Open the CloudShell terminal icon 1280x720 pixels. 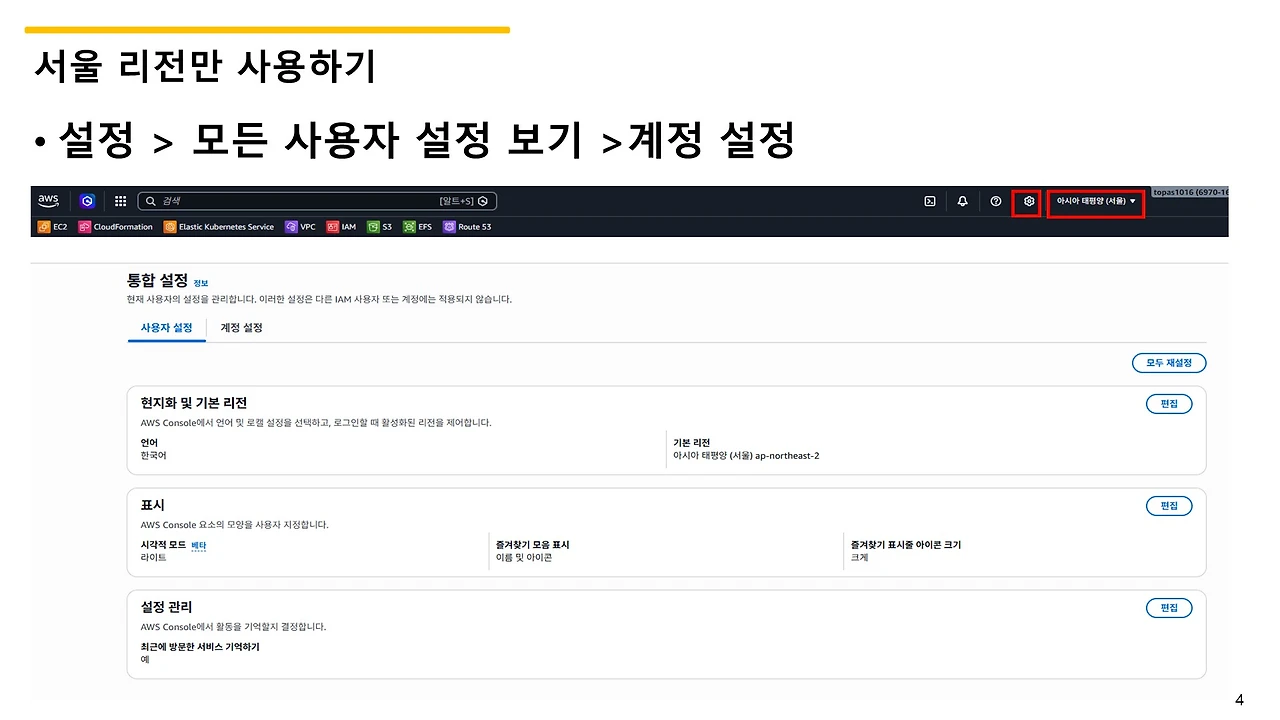930,201
